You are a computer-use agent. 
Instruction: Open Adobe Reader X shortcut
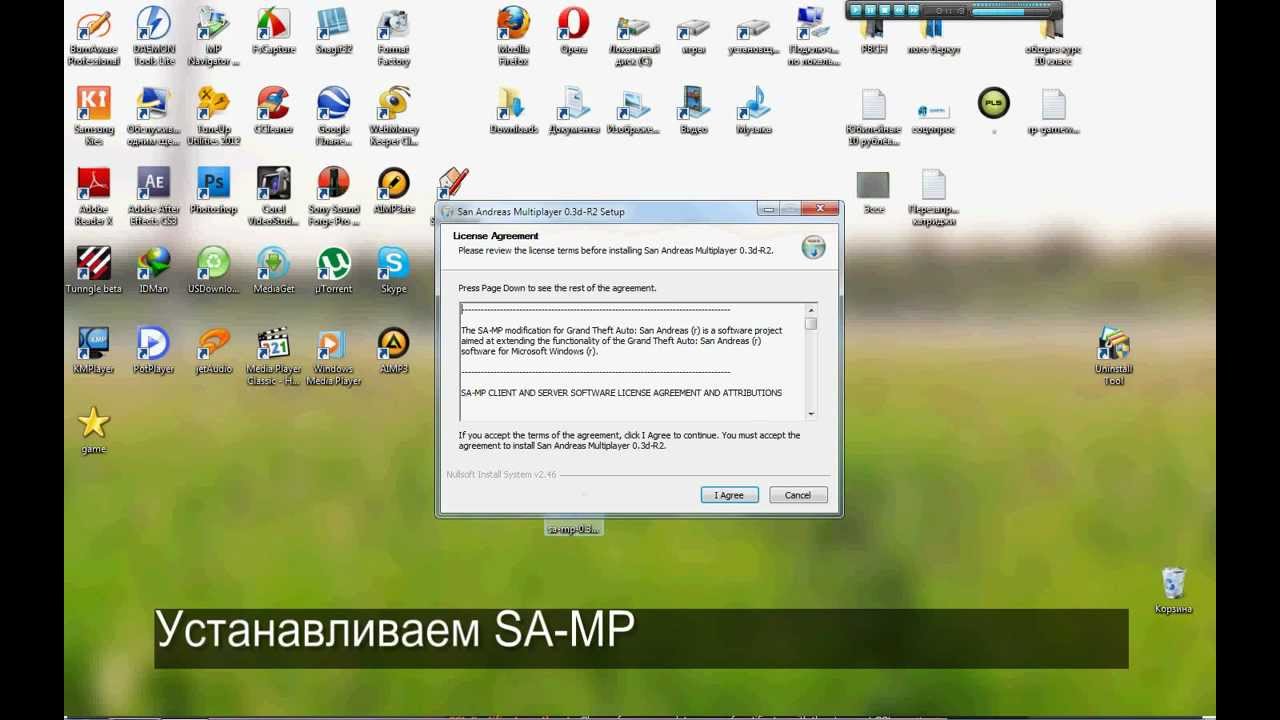[93, 195]
